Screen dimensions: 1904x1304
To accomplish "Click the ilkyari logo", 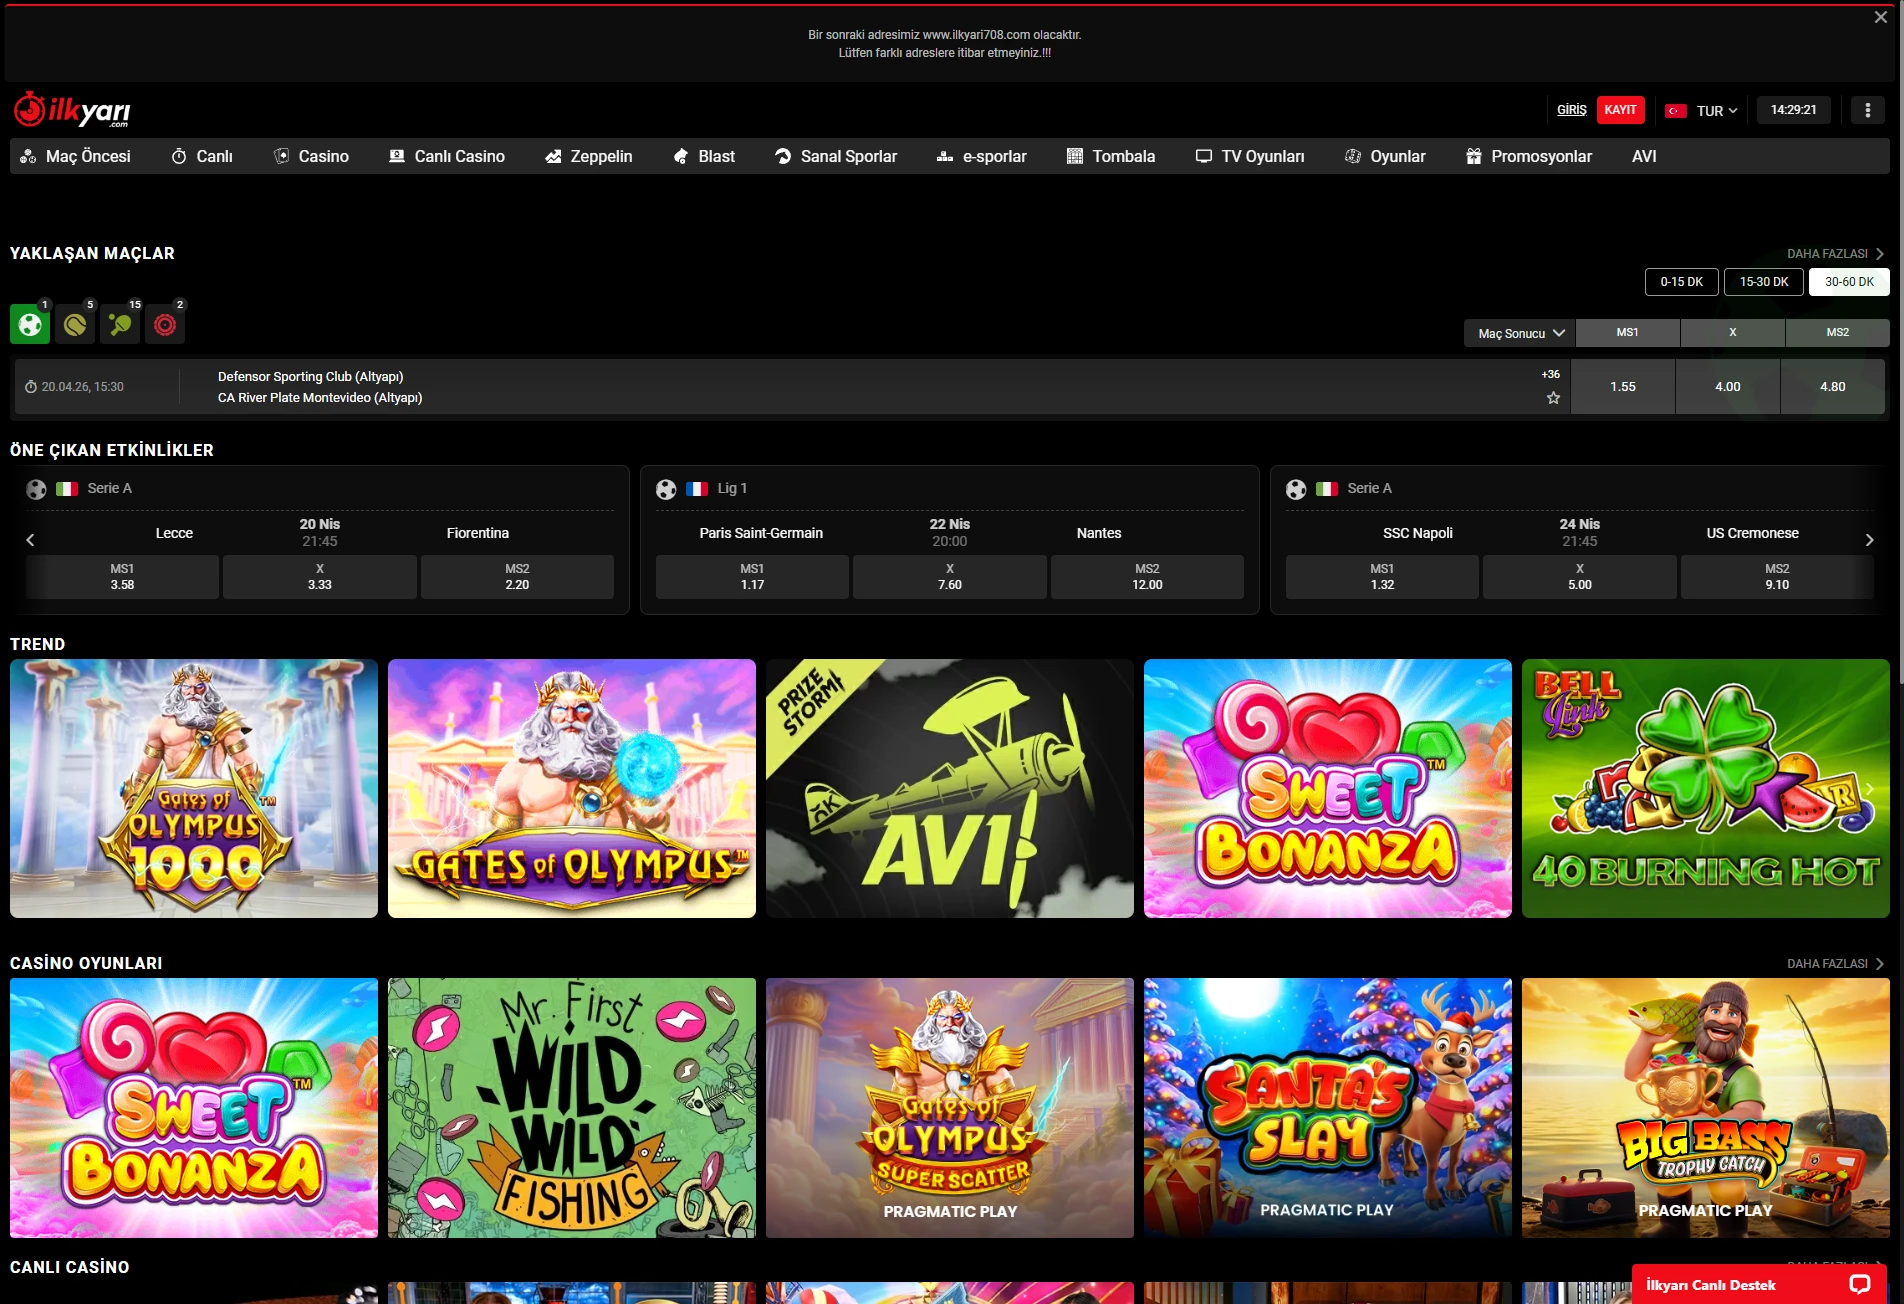I will (72, 110).
